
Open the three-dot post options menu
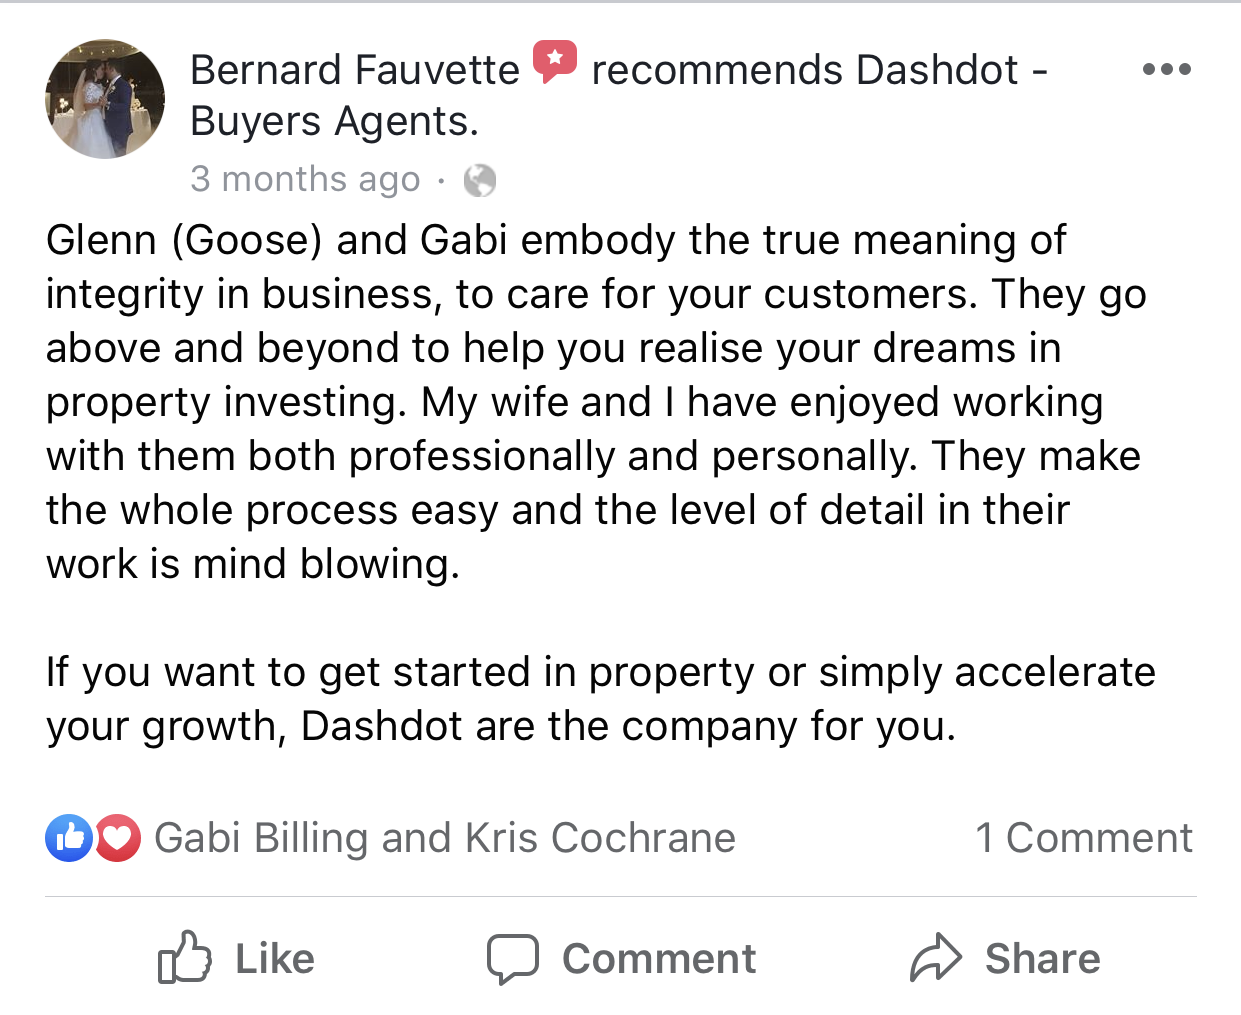(x=1166, y=70)
